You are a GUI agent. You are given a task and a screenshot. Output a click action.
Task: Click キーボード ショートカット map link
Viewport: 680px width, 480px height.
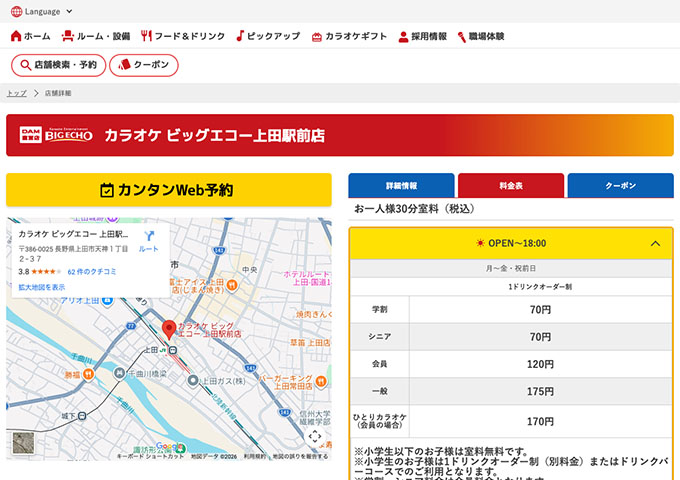point(150,456)
